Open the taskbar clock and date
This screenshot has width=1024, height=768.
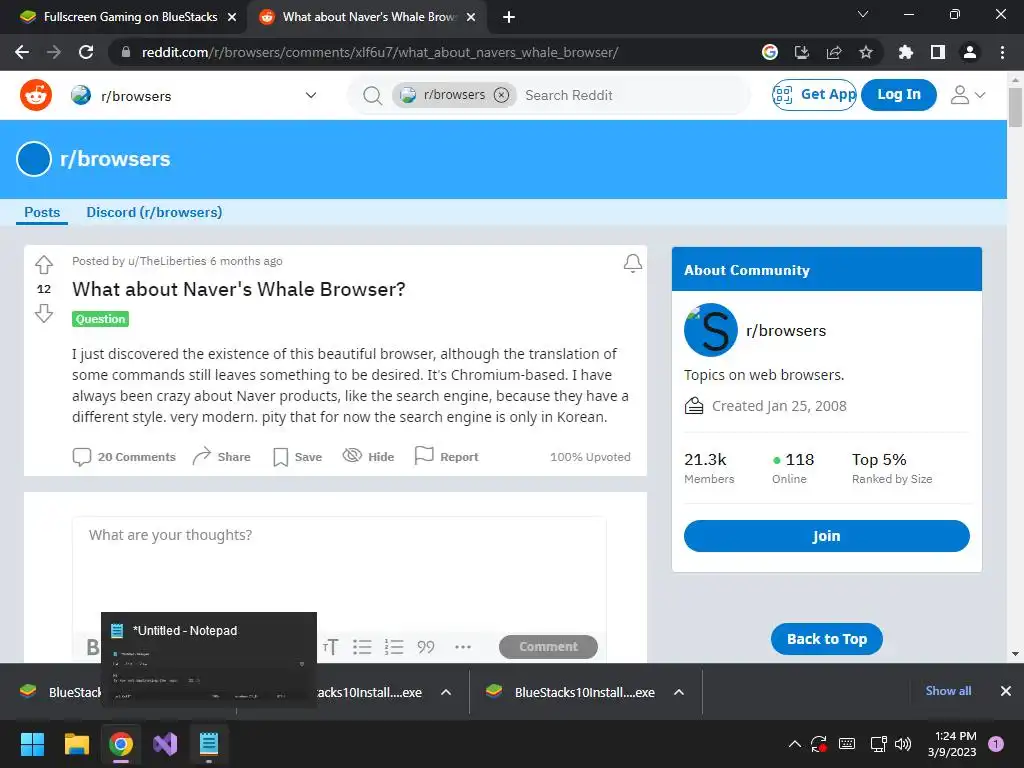(952, 744)
